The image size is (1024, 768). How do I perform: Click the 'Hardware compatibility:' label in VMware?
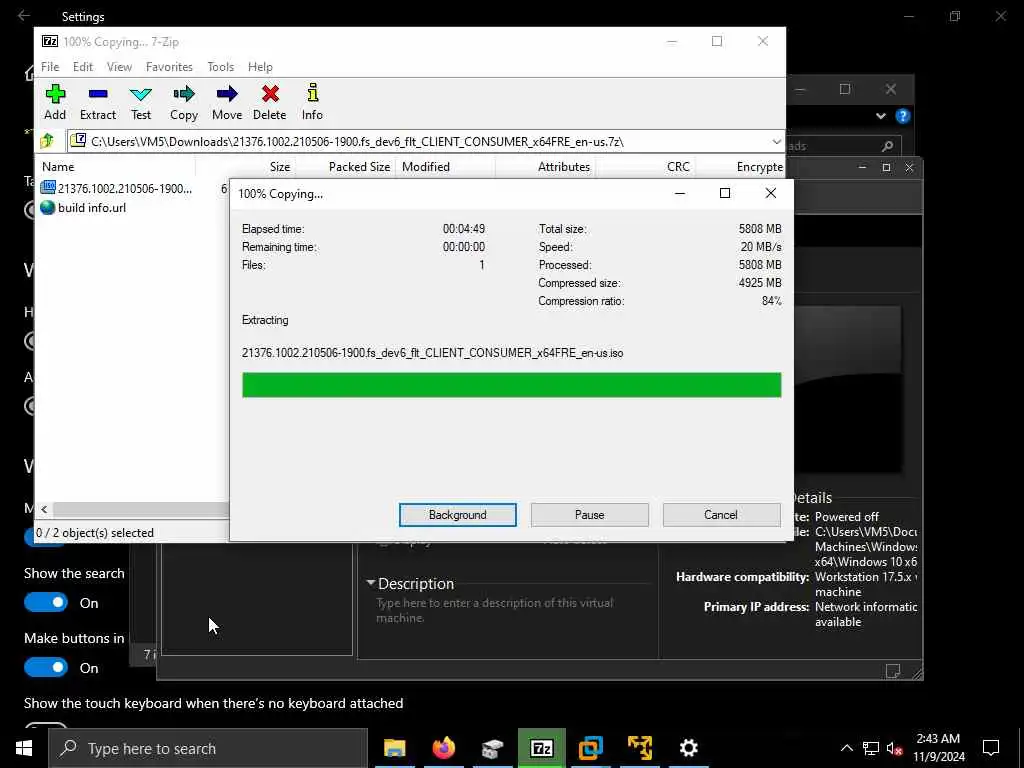[743, 577]
